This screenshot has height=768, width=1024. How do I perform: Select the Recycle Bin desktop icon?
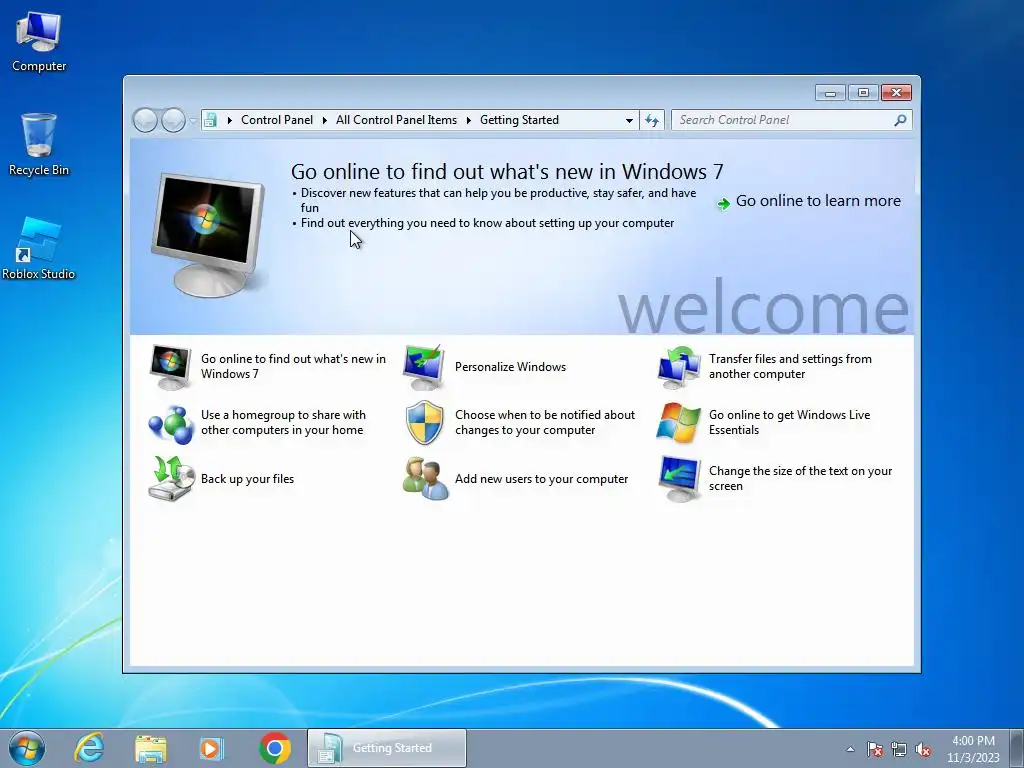tap(39, 144)
